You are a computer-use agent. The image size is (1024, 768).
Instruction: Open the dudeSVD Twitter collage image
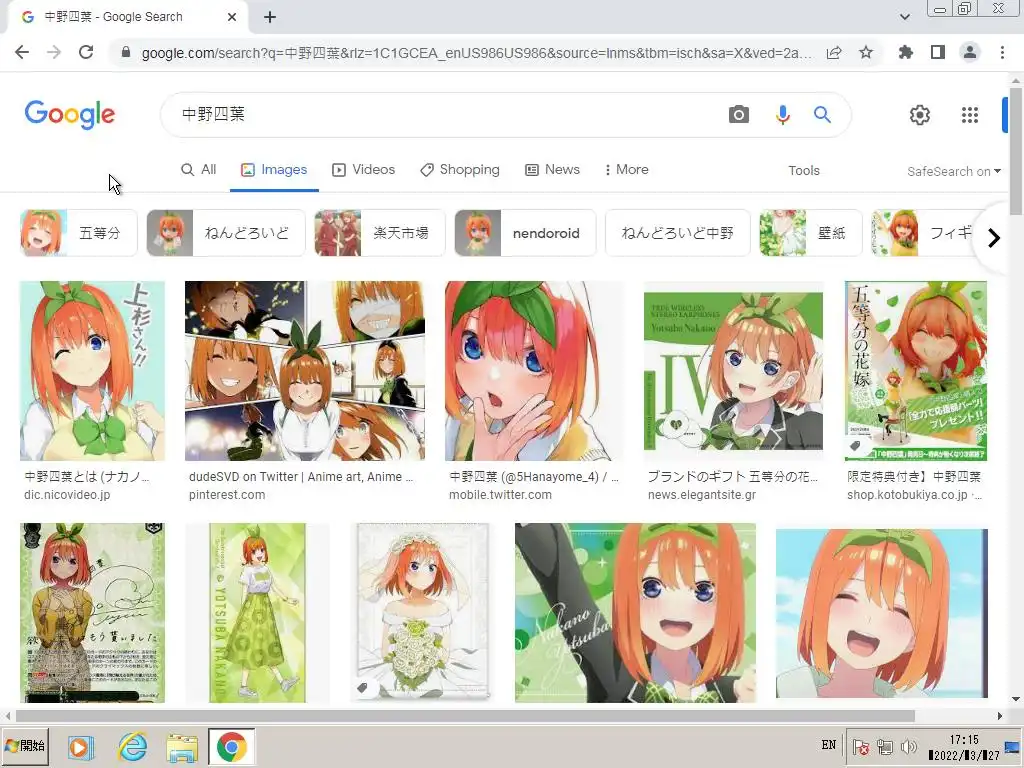click(305, 371)
